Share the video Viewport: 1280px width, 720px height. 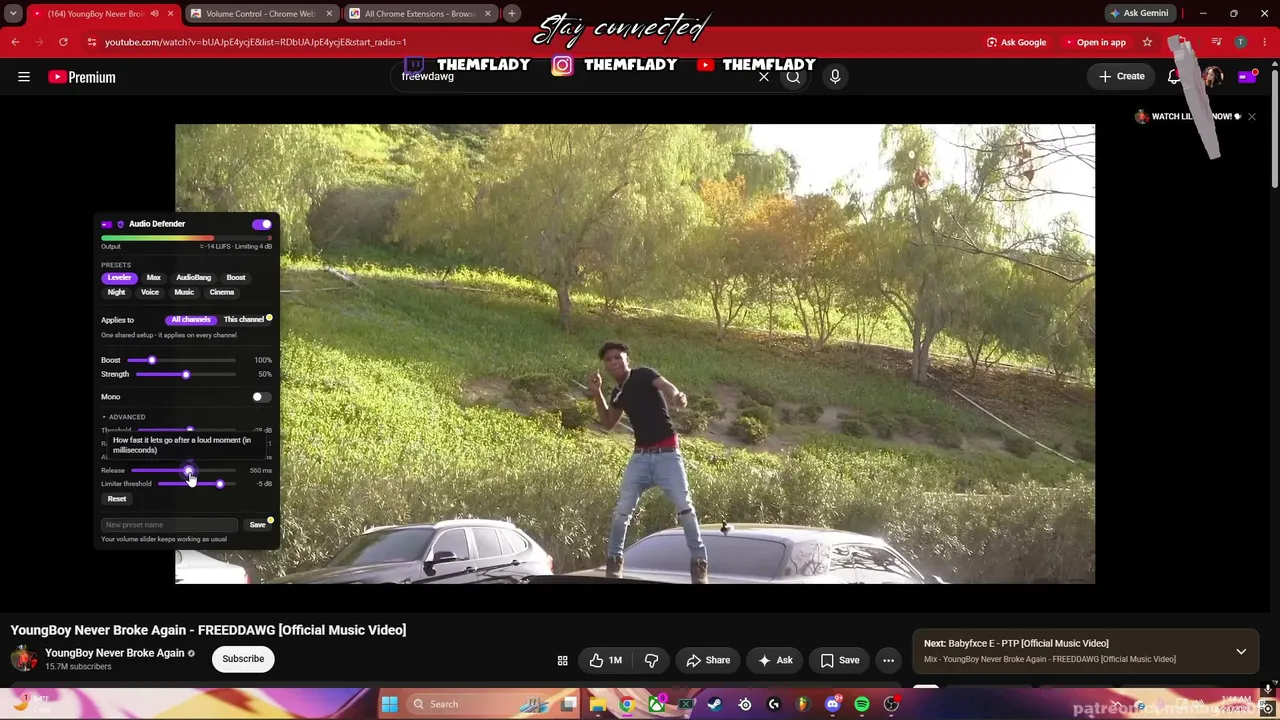click(x=708, y=660)
